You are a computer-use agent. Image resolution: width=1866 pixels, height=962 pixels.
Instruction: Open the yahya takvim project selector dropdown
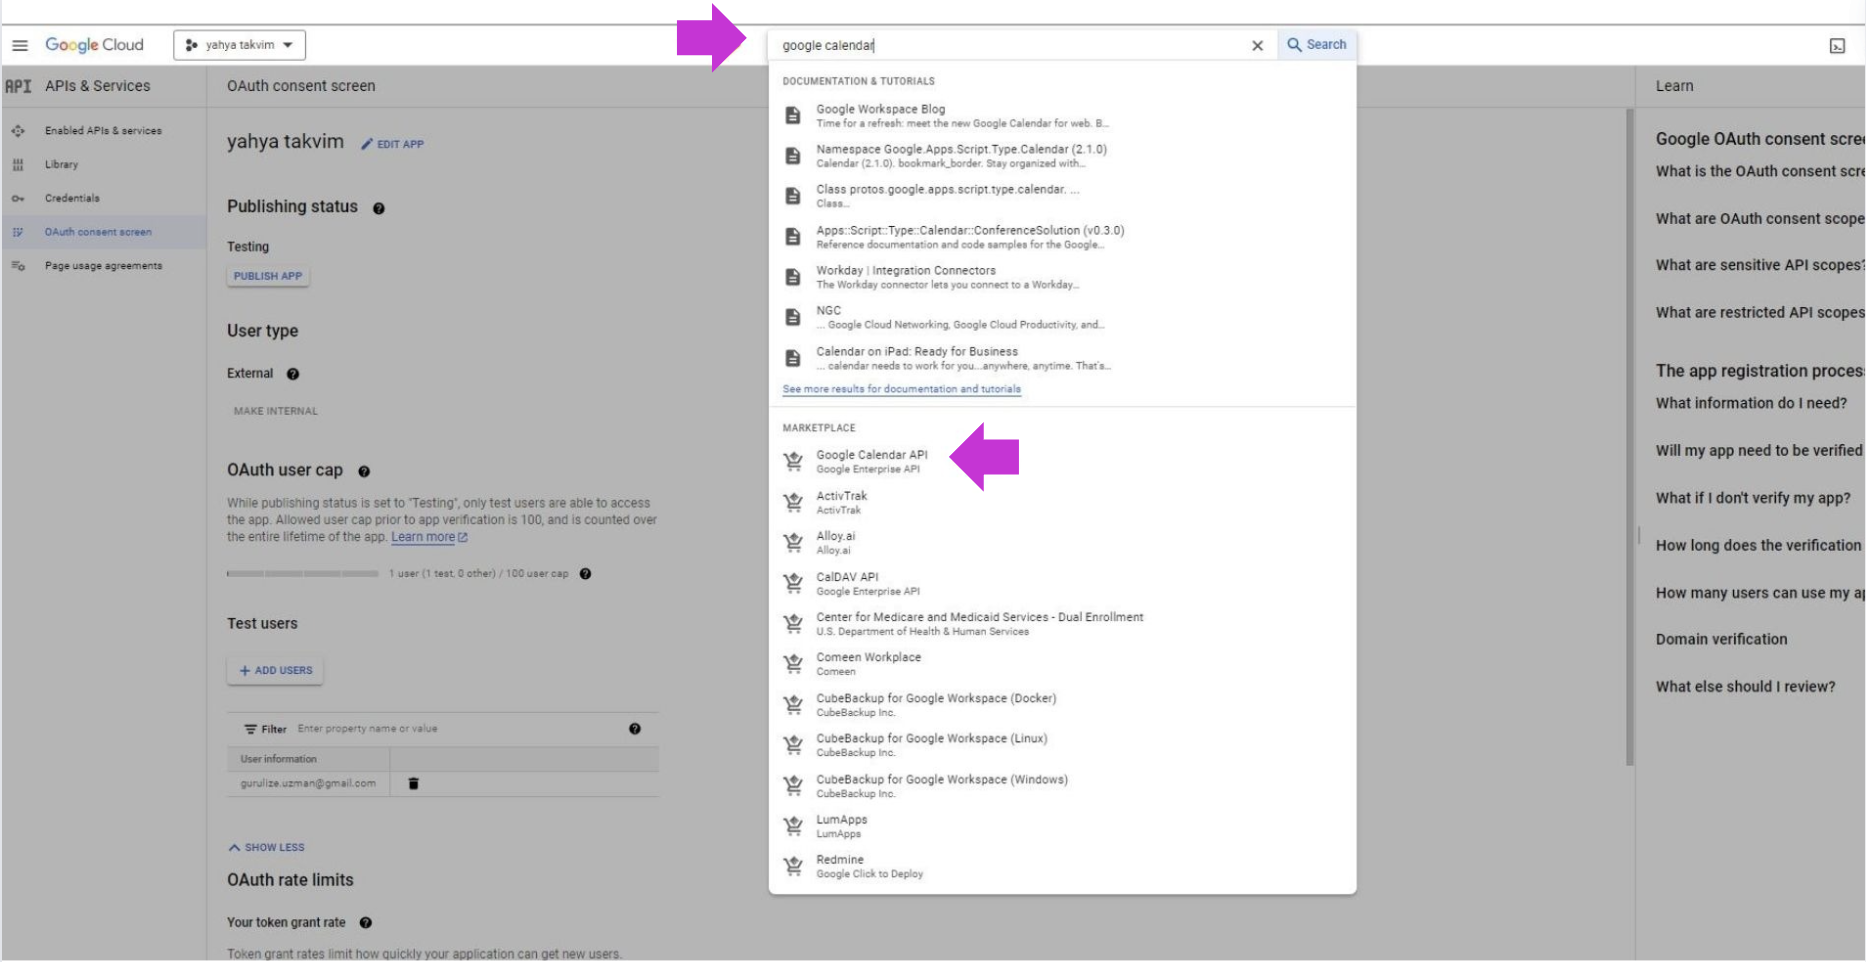click(240, 45)
